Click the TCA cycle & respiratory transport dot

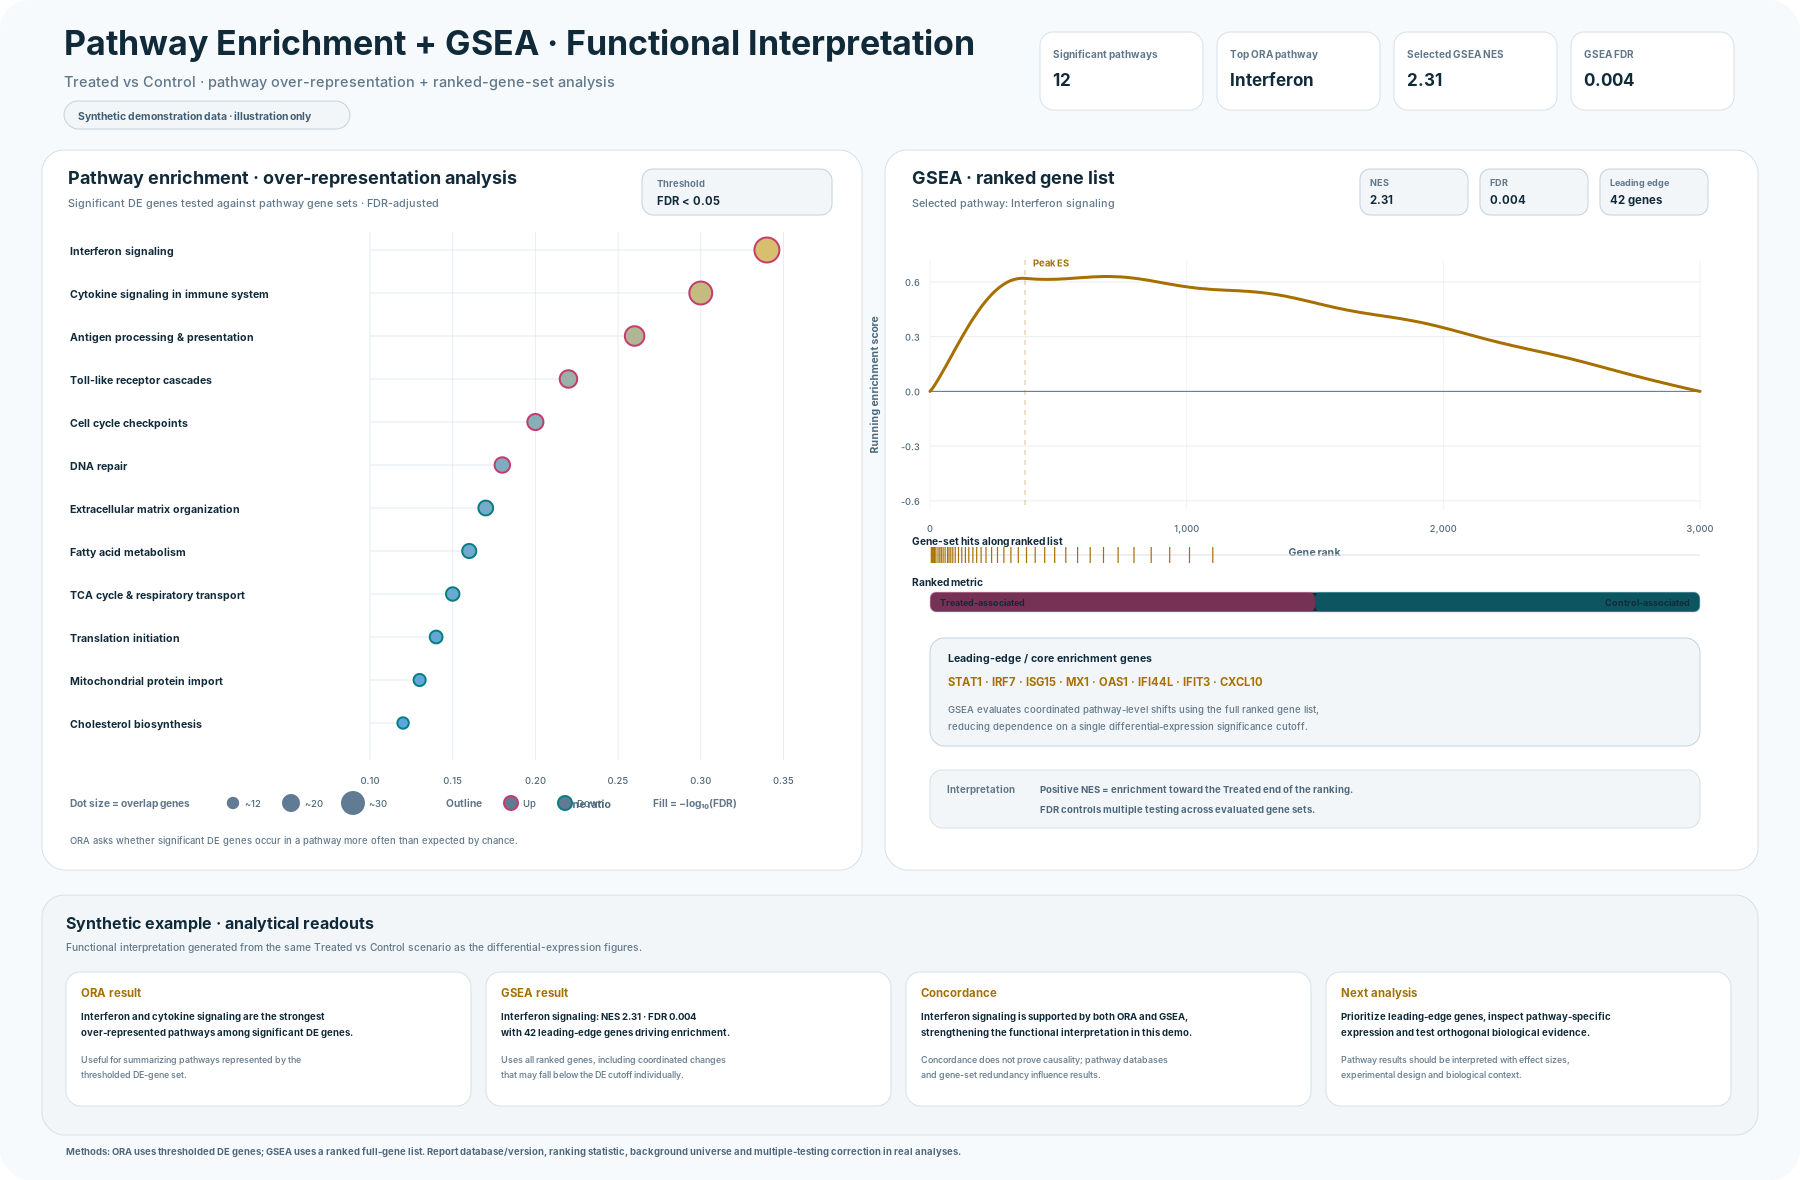click(452, 594)
